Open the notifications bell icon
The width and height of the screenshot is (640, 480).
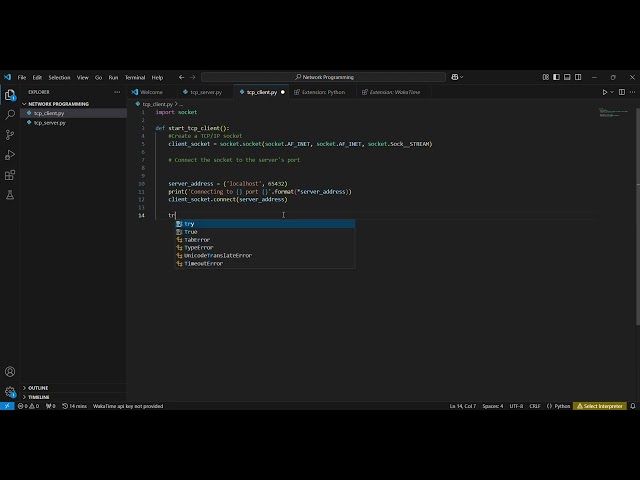coord(633,406)
